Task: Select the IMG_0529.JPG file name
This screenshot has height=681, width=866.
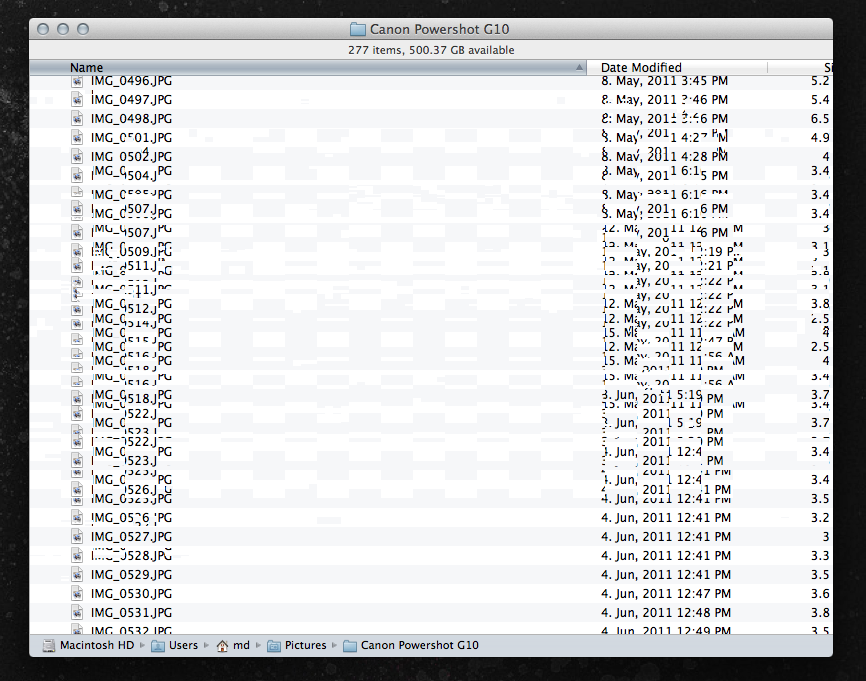Action: 131,574
